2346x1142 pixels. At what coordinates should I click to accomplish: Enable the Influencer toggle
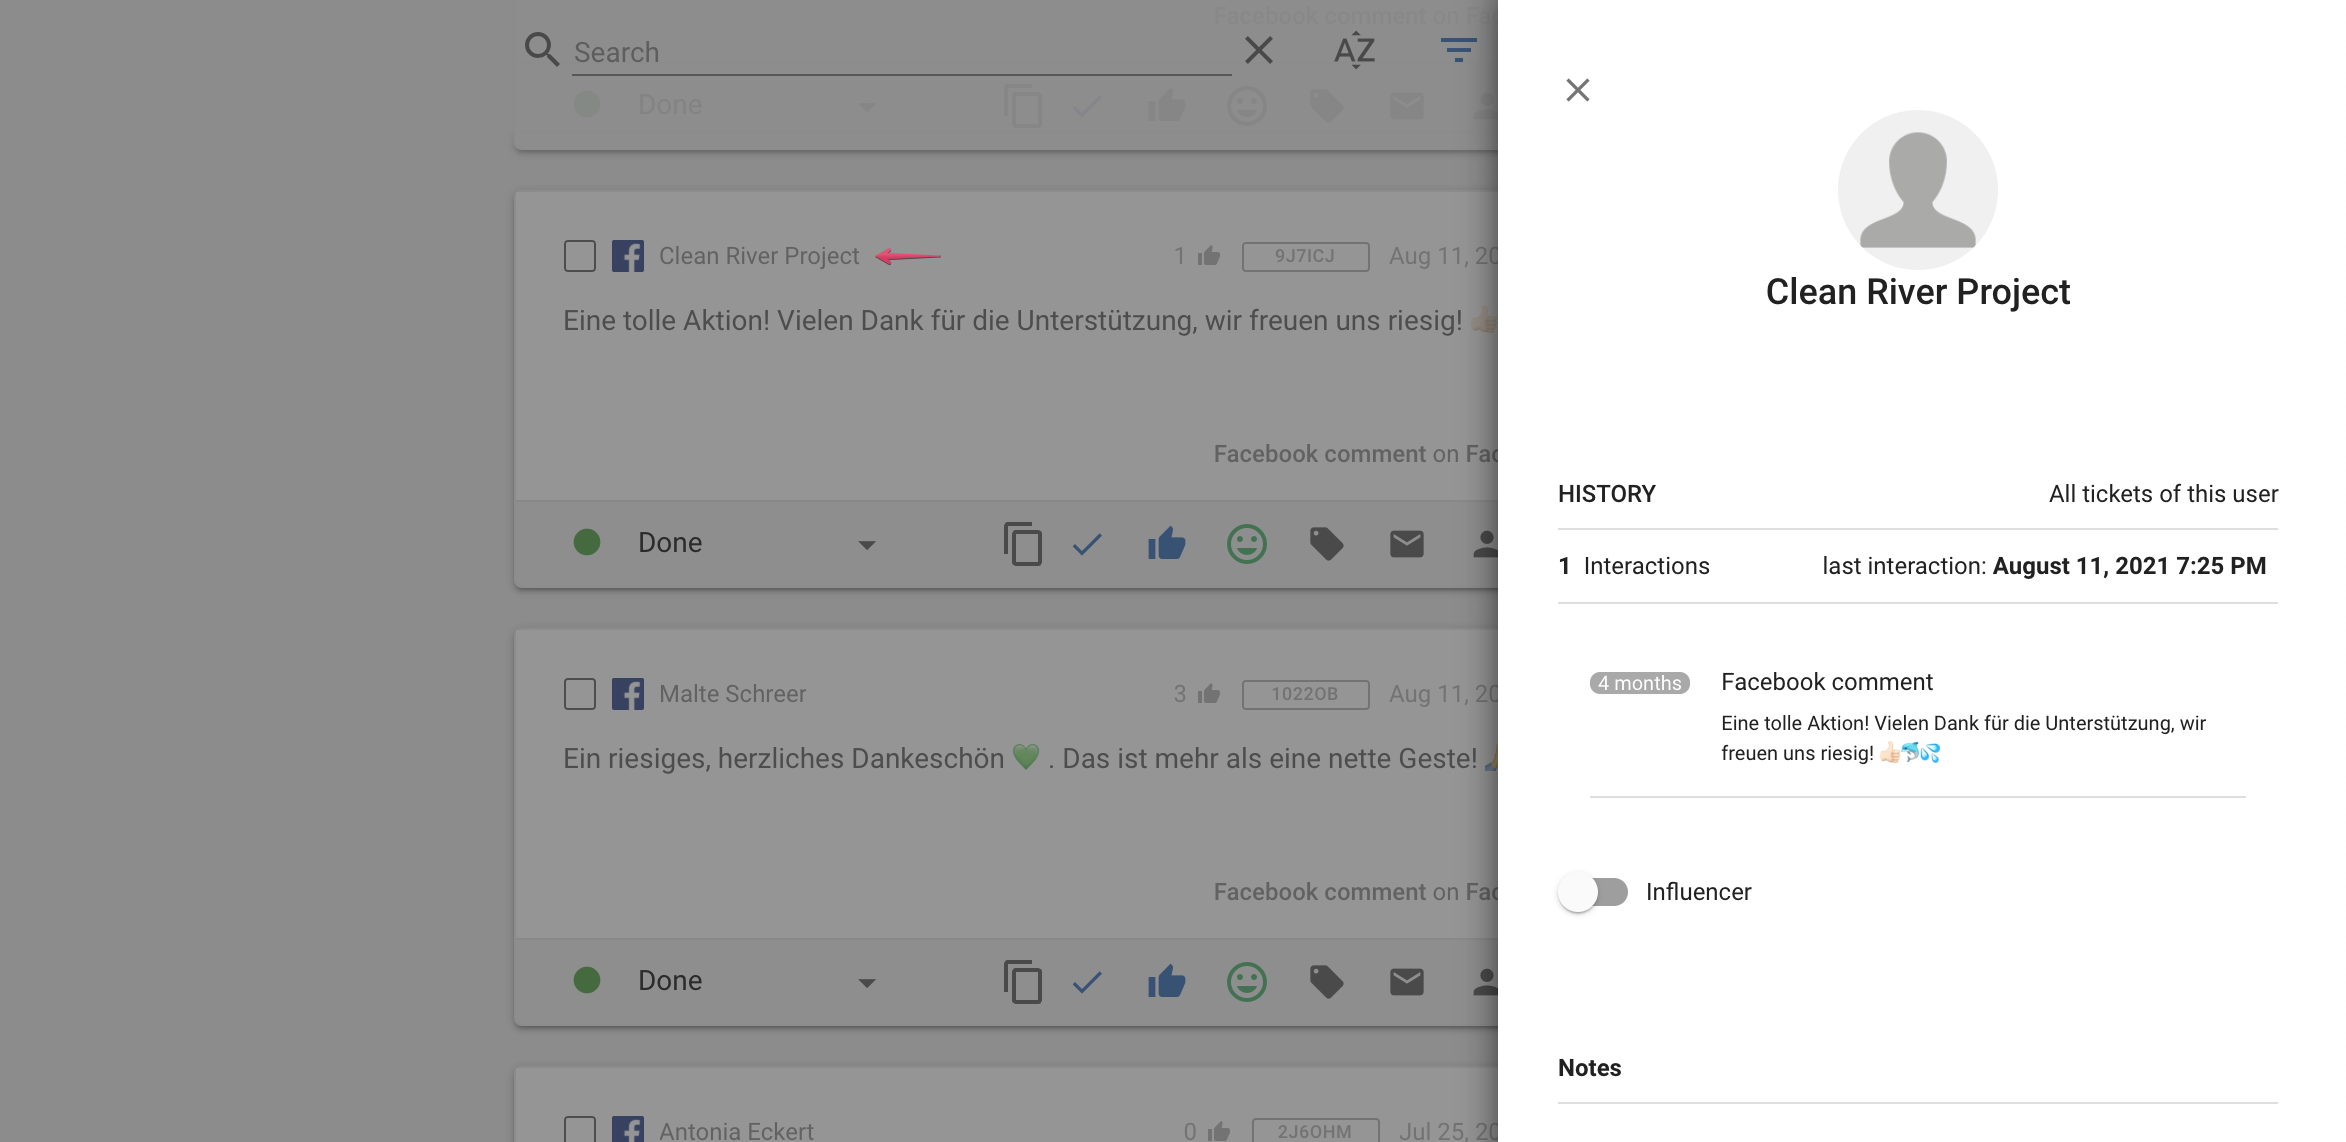(x=1595, y=891)
